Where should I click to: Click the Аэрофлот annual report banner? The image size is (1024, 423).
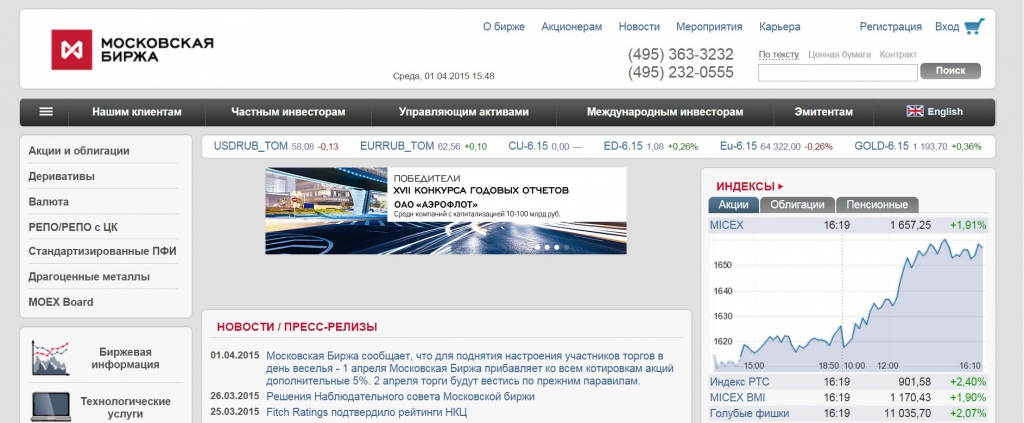tap(445, 211)
